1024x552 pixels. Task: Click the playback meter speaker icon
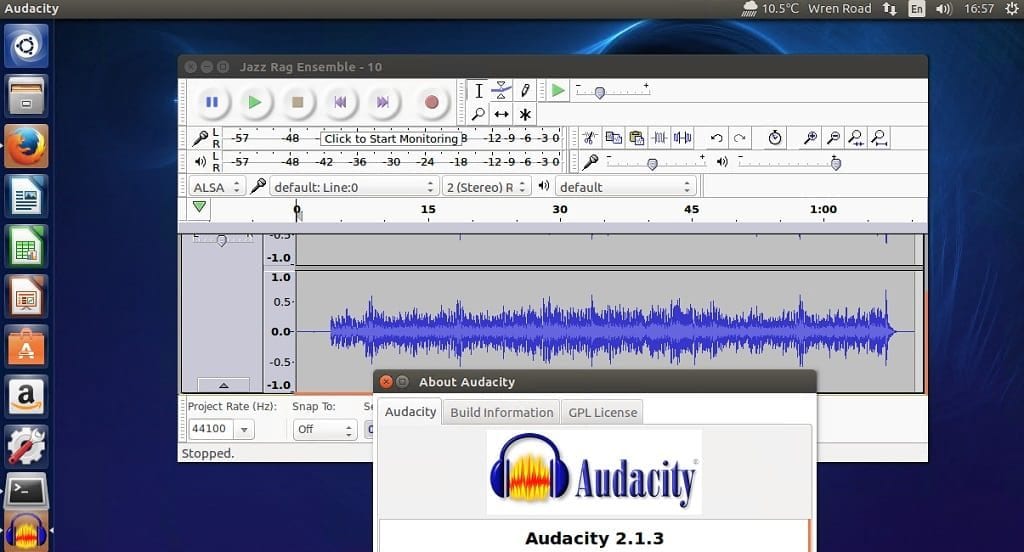coord(200,161)
